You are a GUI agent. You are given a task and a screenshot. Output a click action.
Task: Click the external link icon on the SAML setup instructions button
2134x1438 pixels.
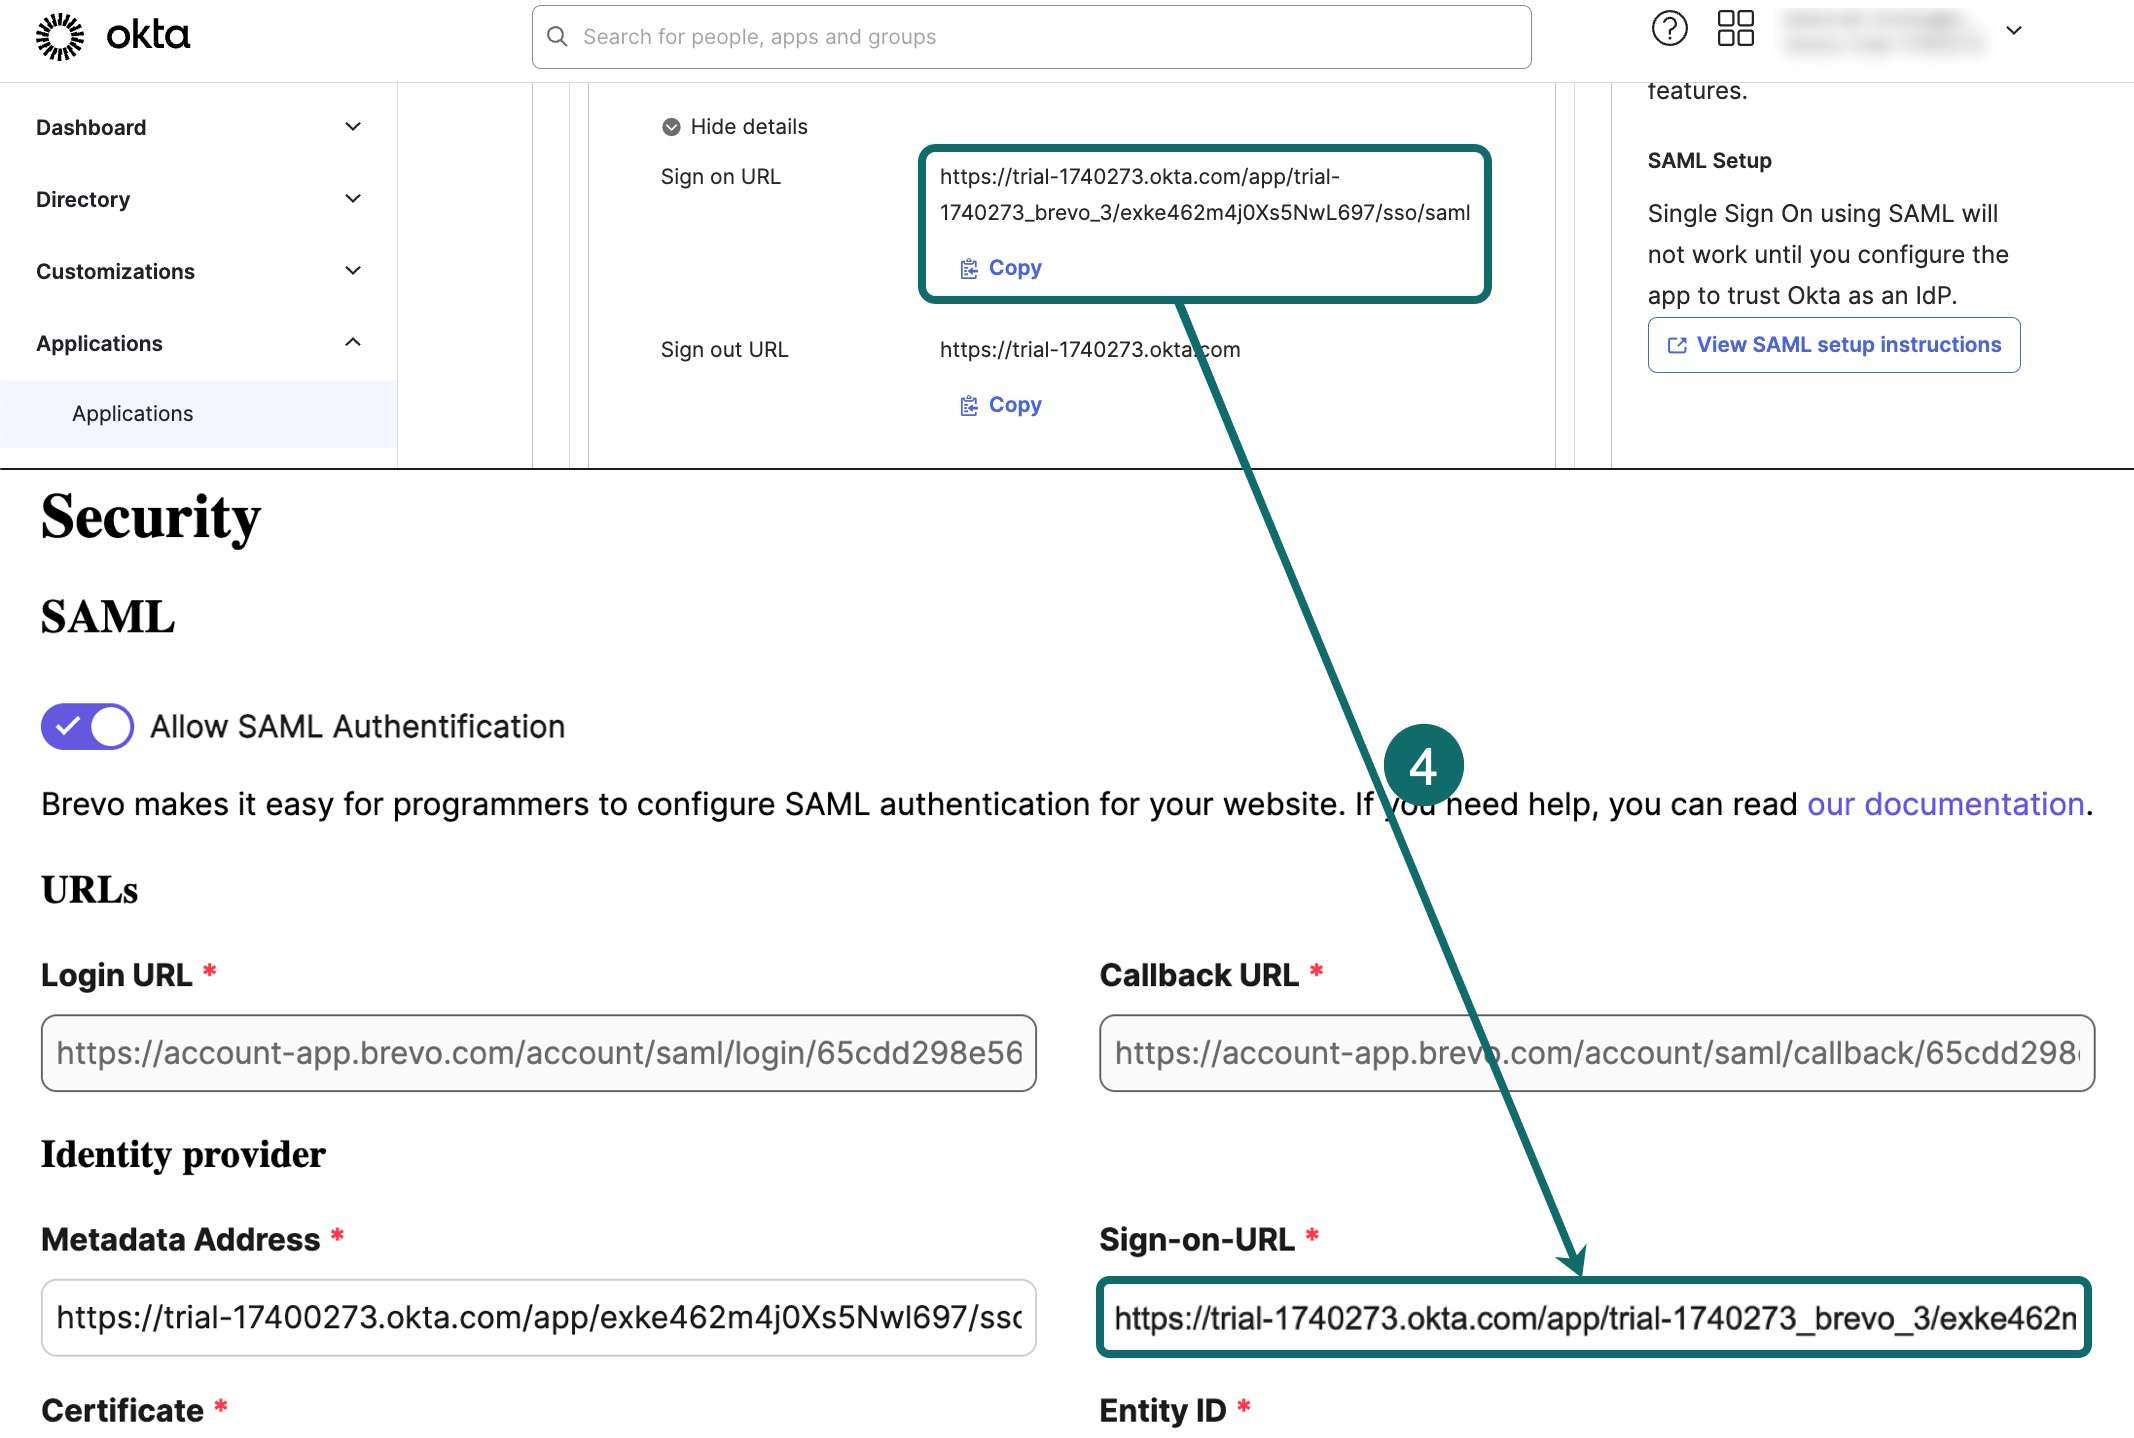click(x=1677, y=345)
